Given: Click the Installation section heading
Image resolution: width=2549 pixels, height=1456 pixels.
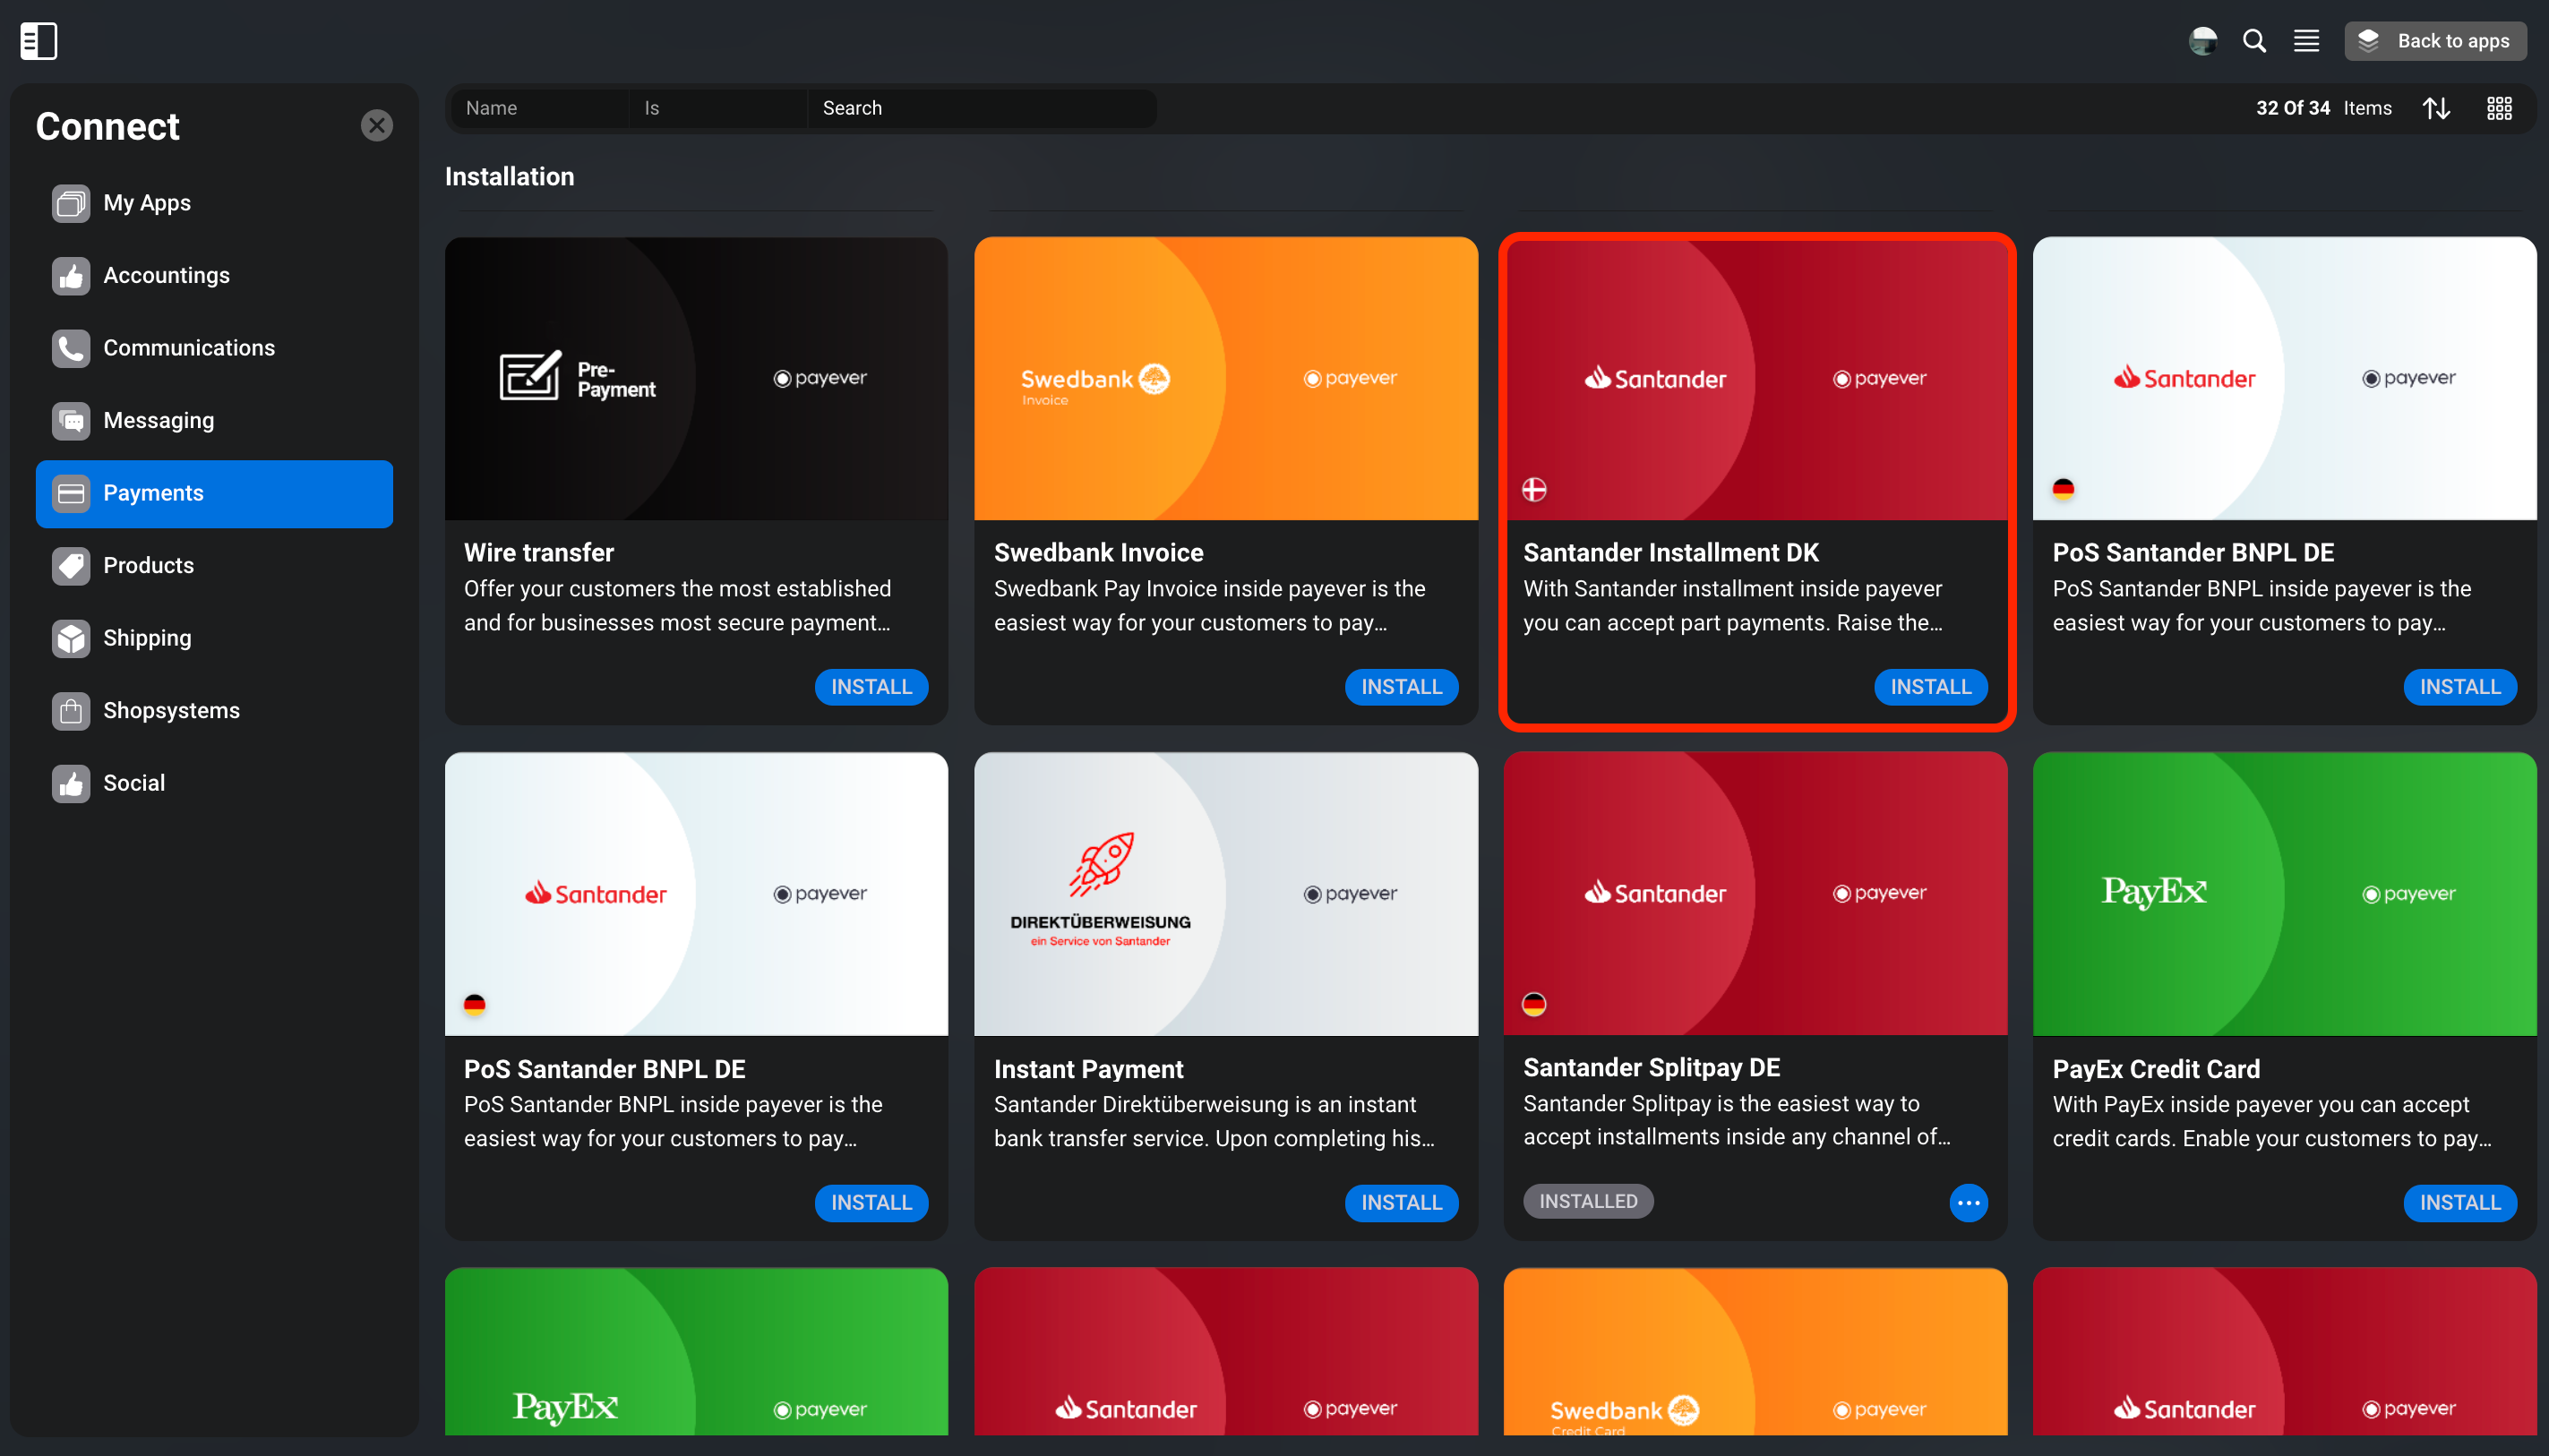Looking at the screenshot, I should click(x=510, y=177).
